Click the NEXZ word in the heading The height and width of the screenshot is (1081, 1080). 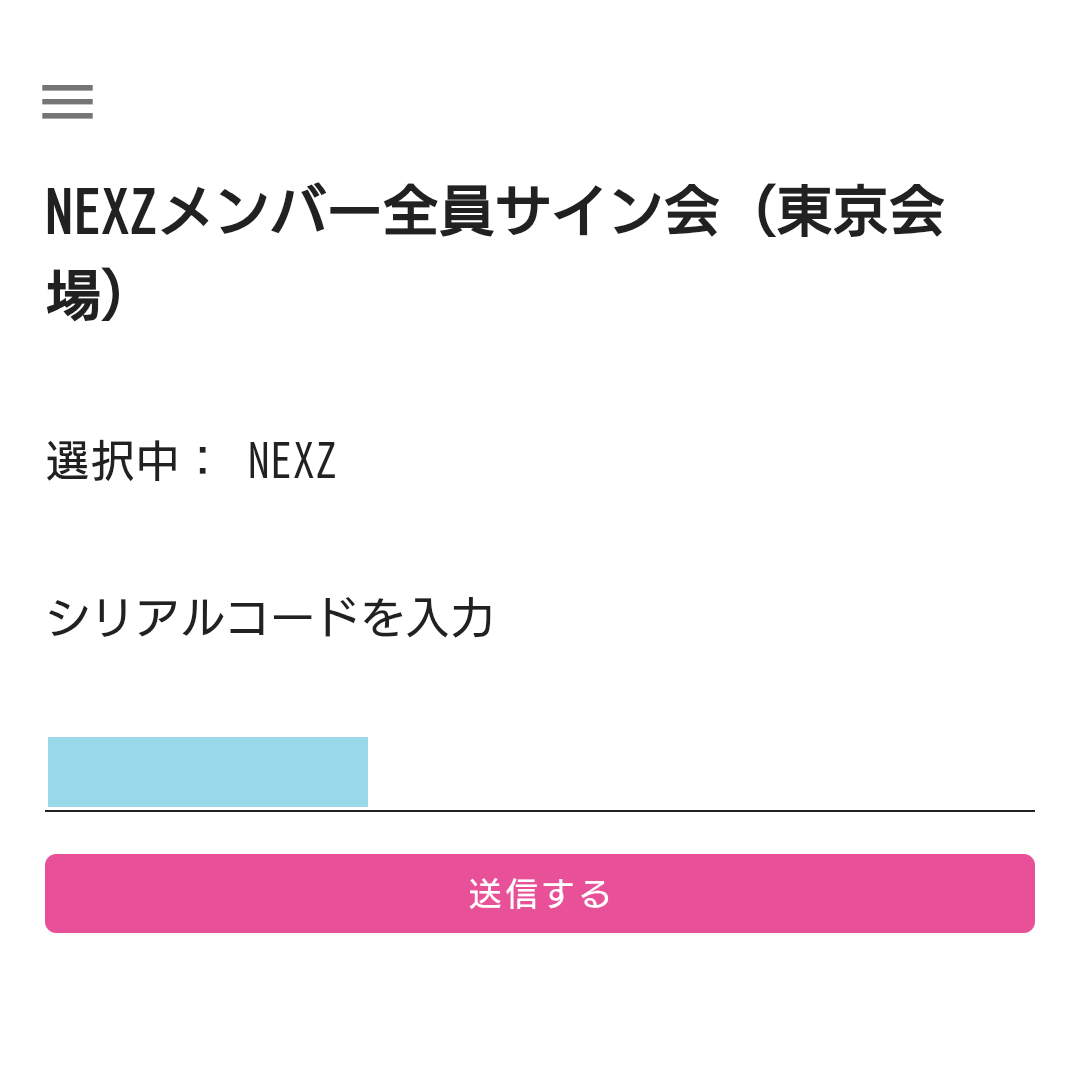coord(101,212)
